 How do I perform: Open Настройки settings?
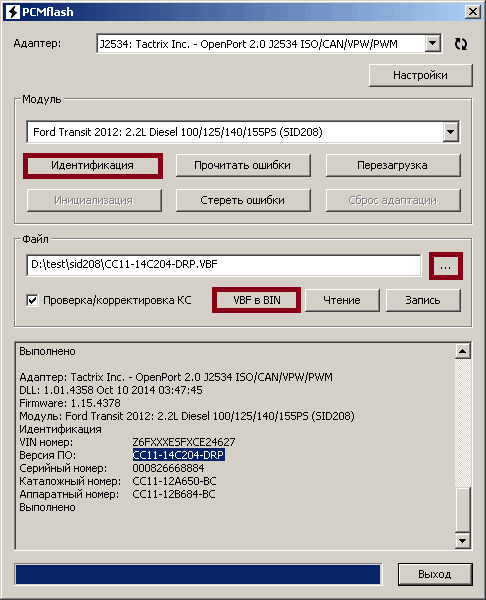421,75
